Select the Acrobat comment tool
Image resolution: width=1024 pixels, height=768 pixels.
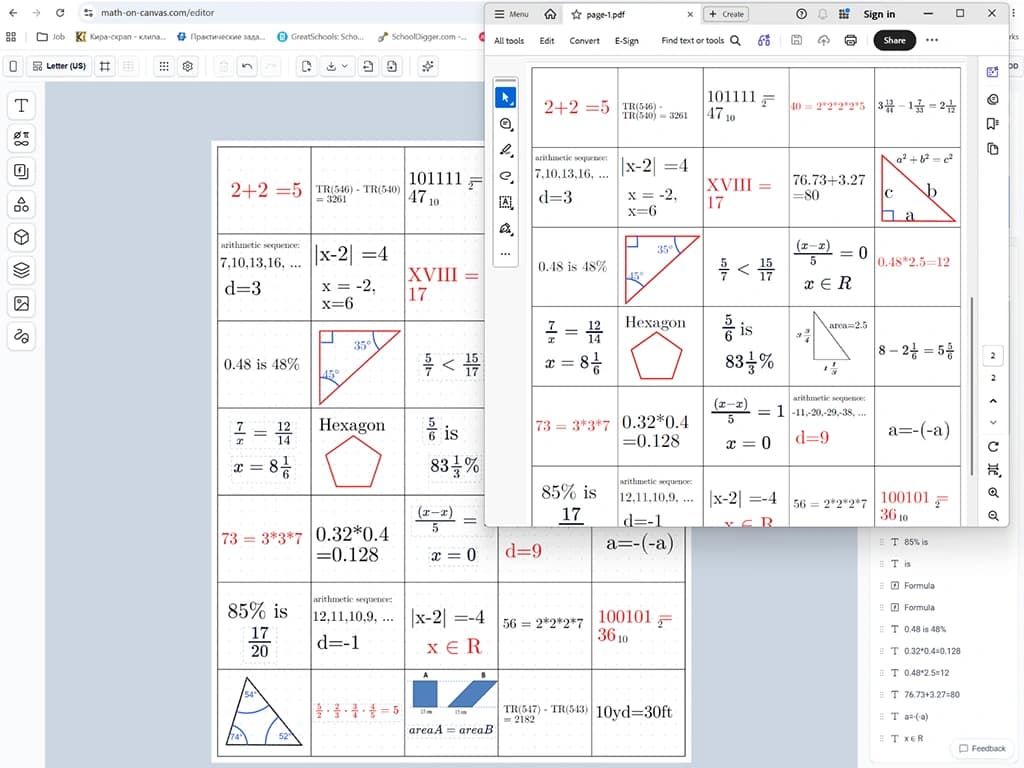click(505, 123)
